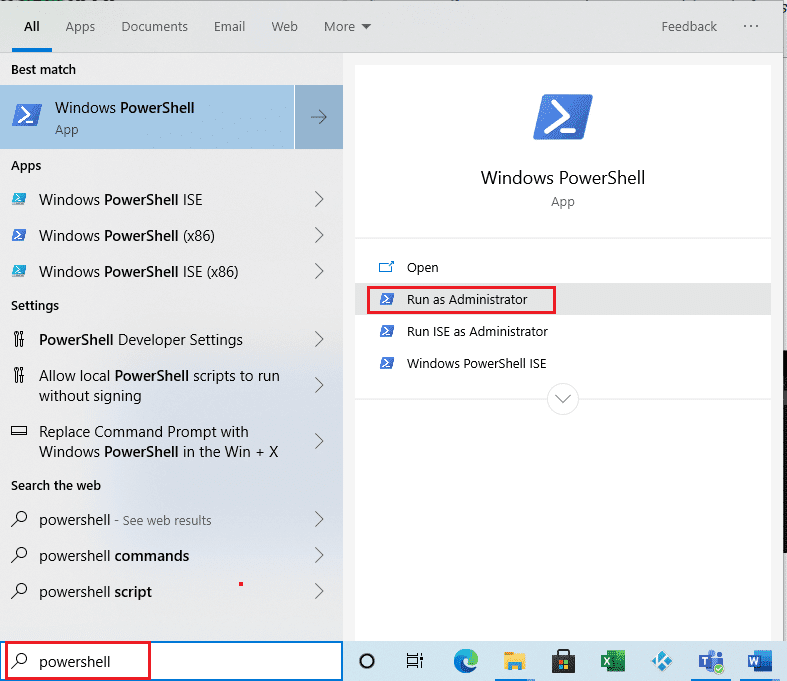Viewport: 787px width, 681px height.
Task: Expand powershell script chevron
Action: 319,591
